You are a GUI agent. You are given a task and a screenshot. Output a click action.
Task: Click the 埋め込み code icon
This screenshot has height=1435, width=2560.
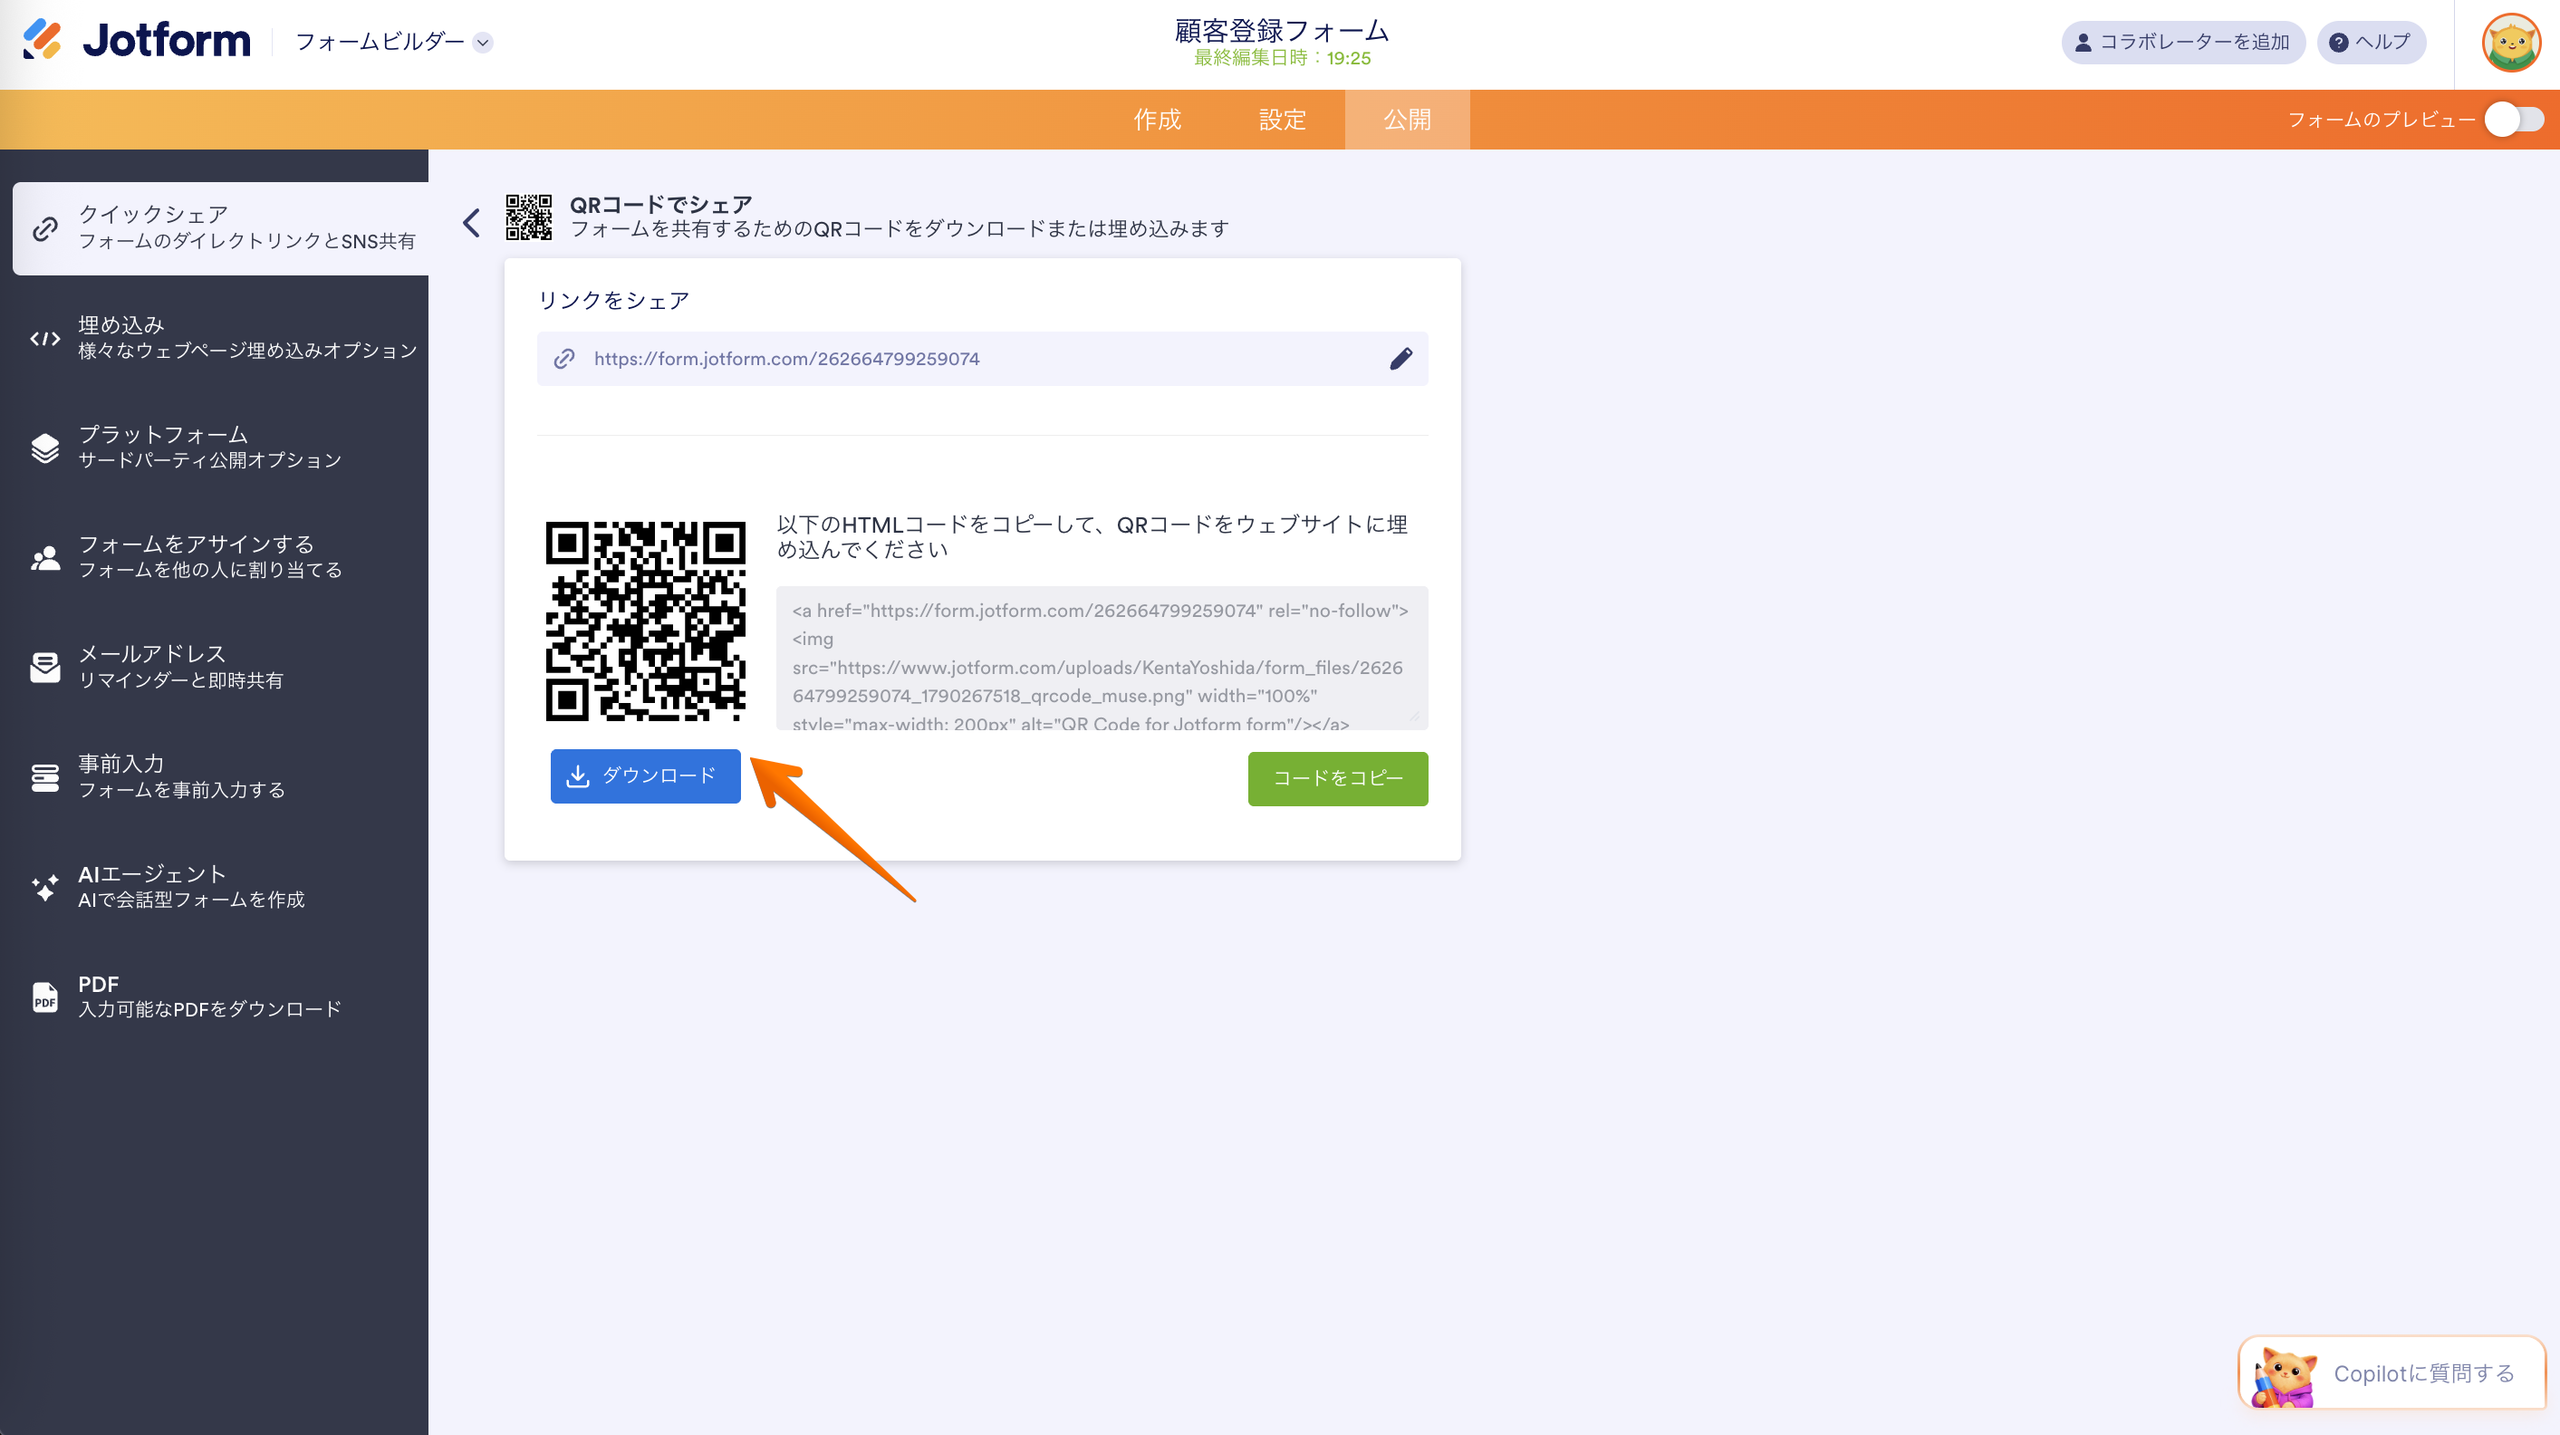[45, 338]
